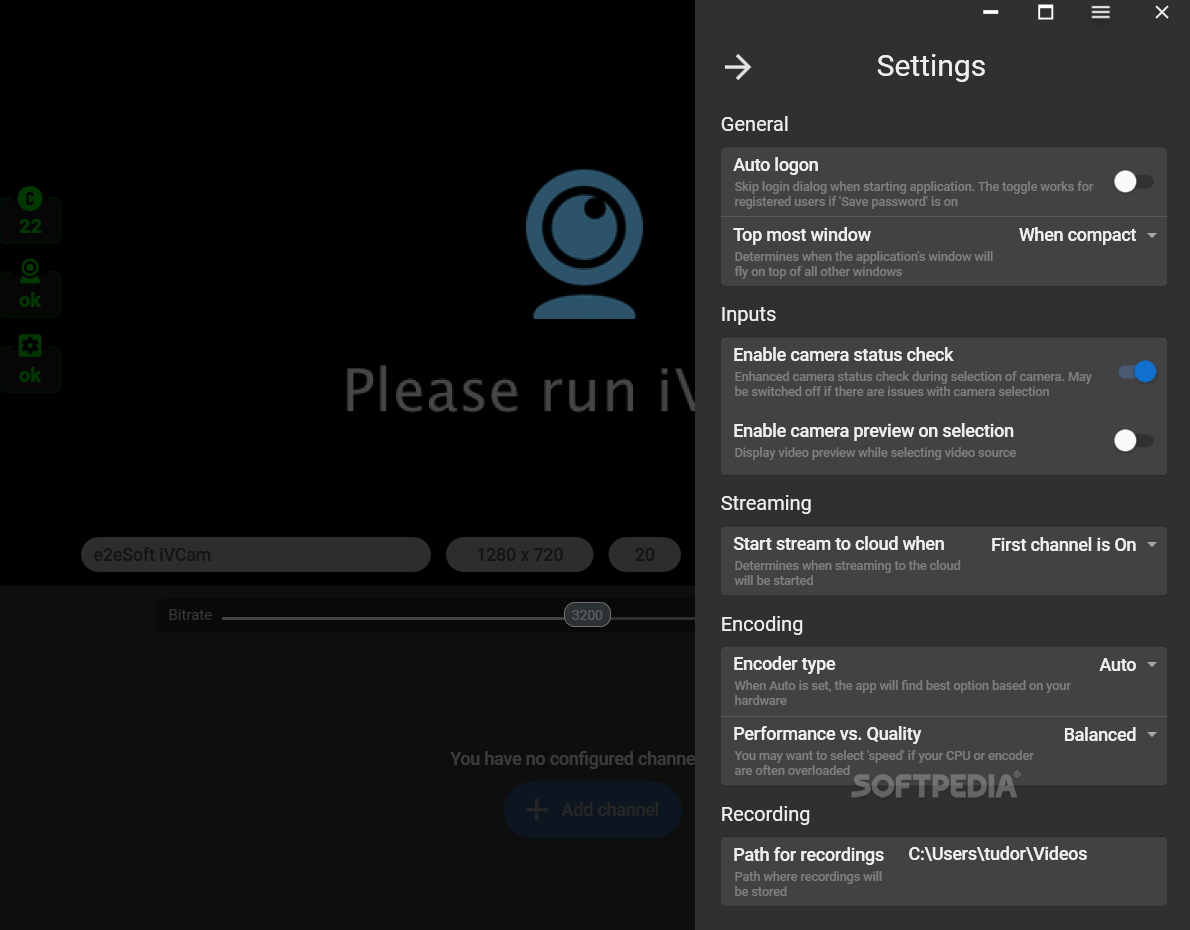Click the Add channel button

[x=593, y=809]
